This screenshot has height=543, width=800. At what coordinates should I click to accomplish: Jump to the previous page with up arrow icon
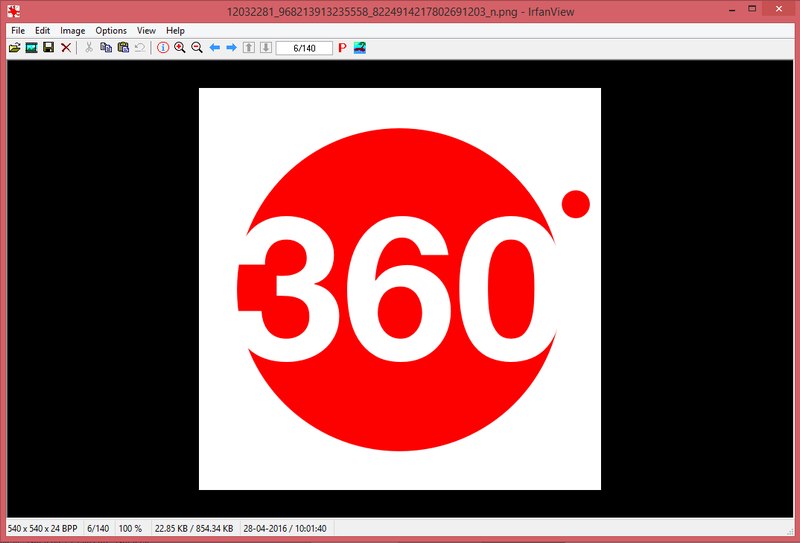tap(248, 48)
